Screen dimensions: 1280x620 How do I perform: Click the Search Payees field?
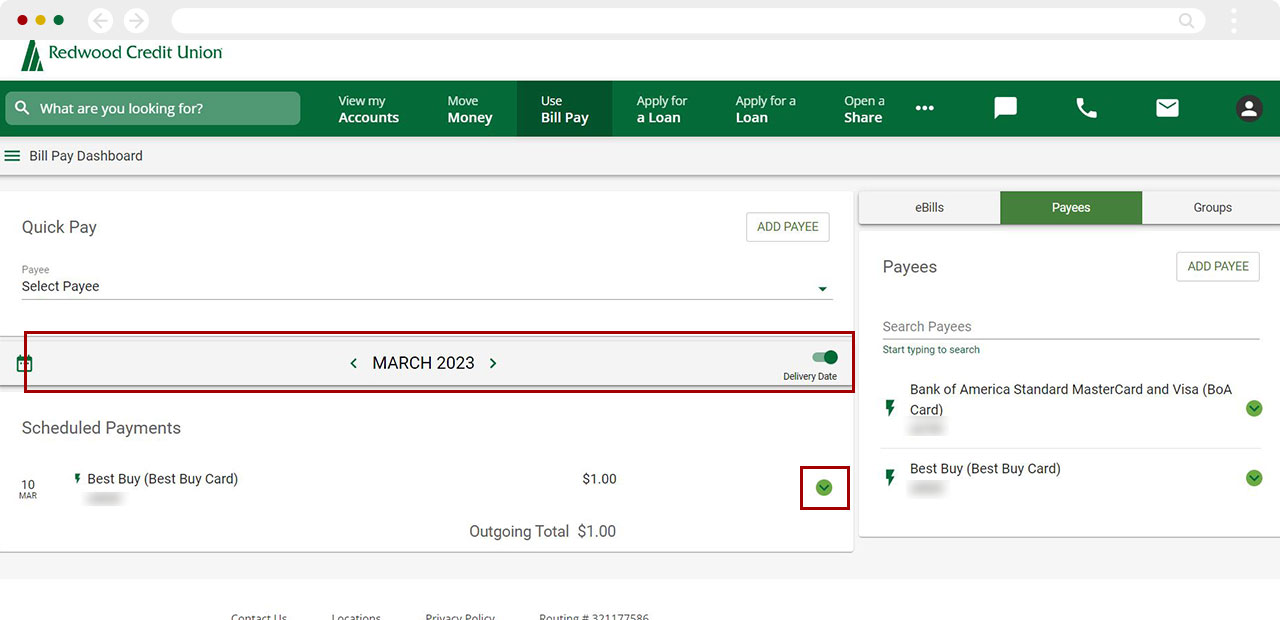pos(1071,327)
